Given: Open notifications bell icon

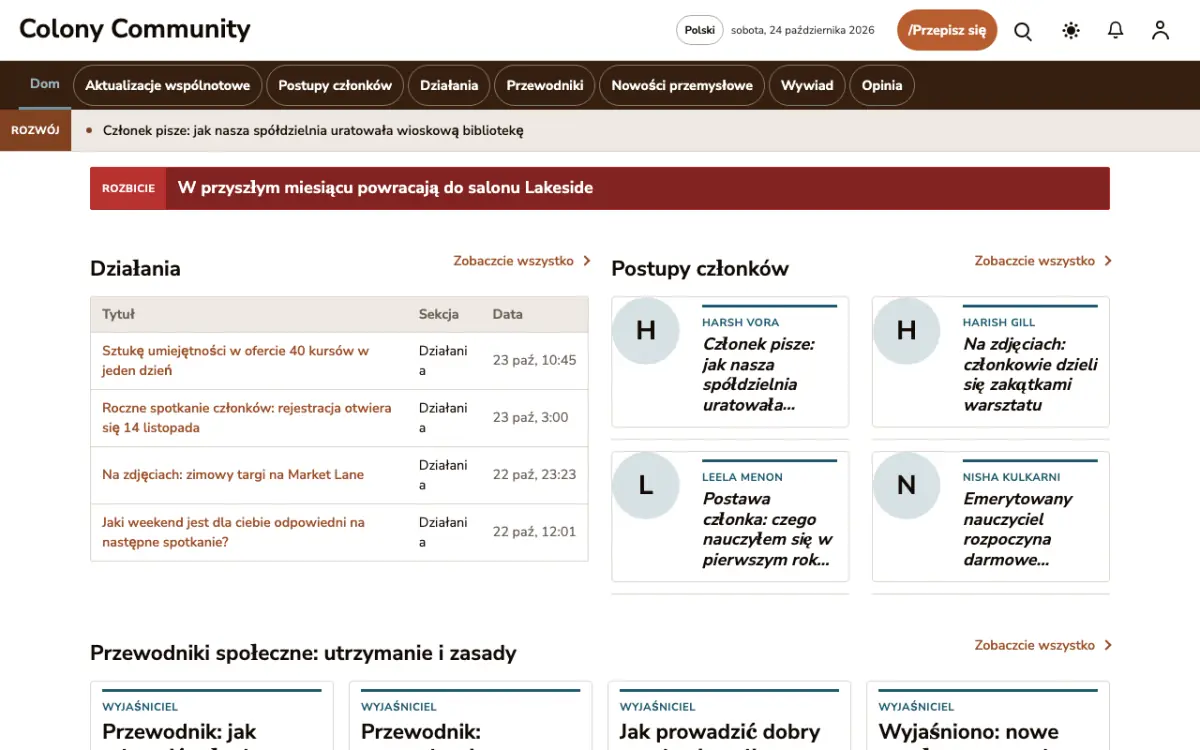Looking at the screenshot, I should coord(1116,31).
